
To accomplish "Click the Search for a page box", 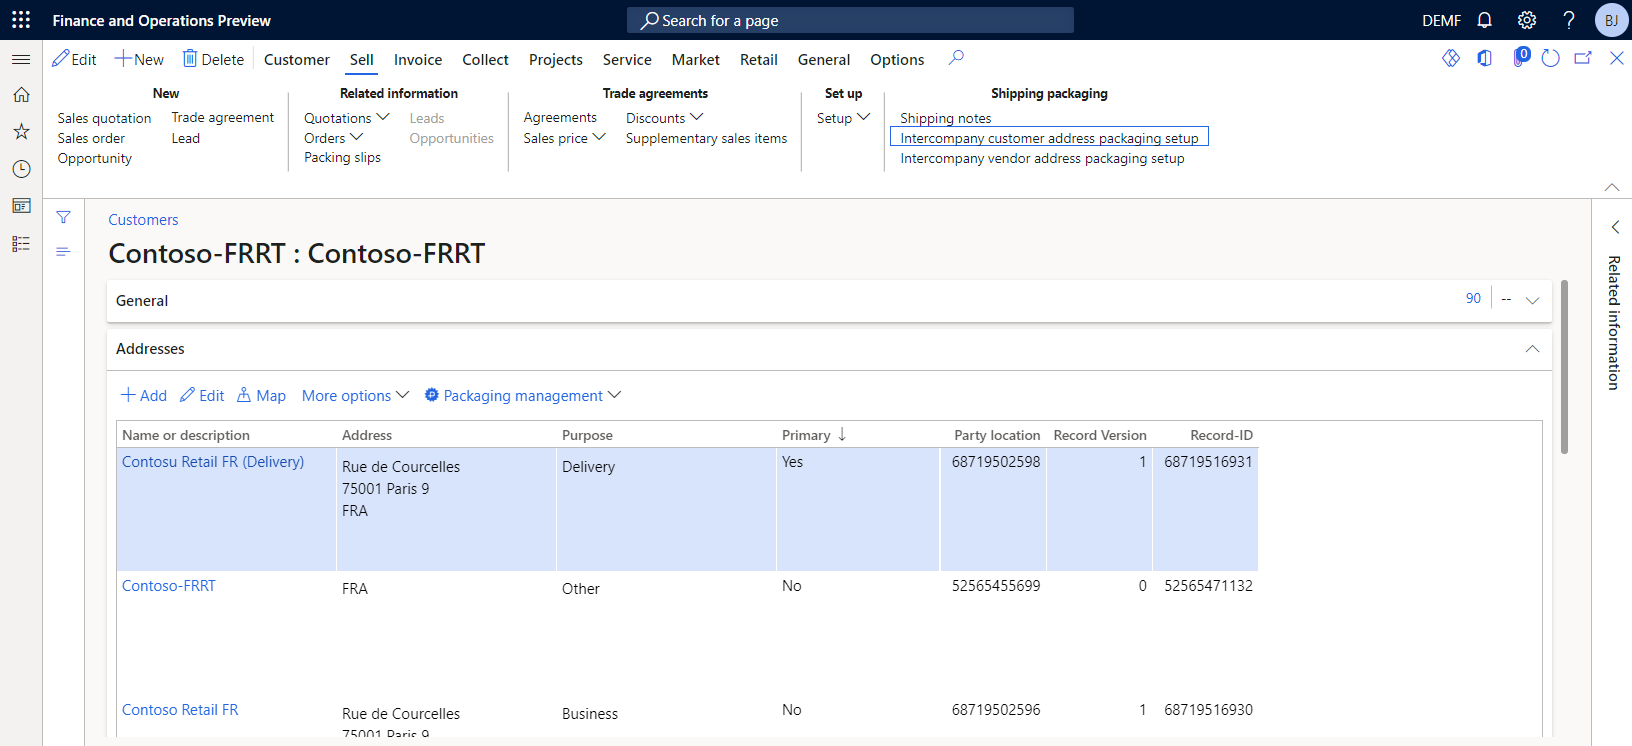I will (850, 20).
